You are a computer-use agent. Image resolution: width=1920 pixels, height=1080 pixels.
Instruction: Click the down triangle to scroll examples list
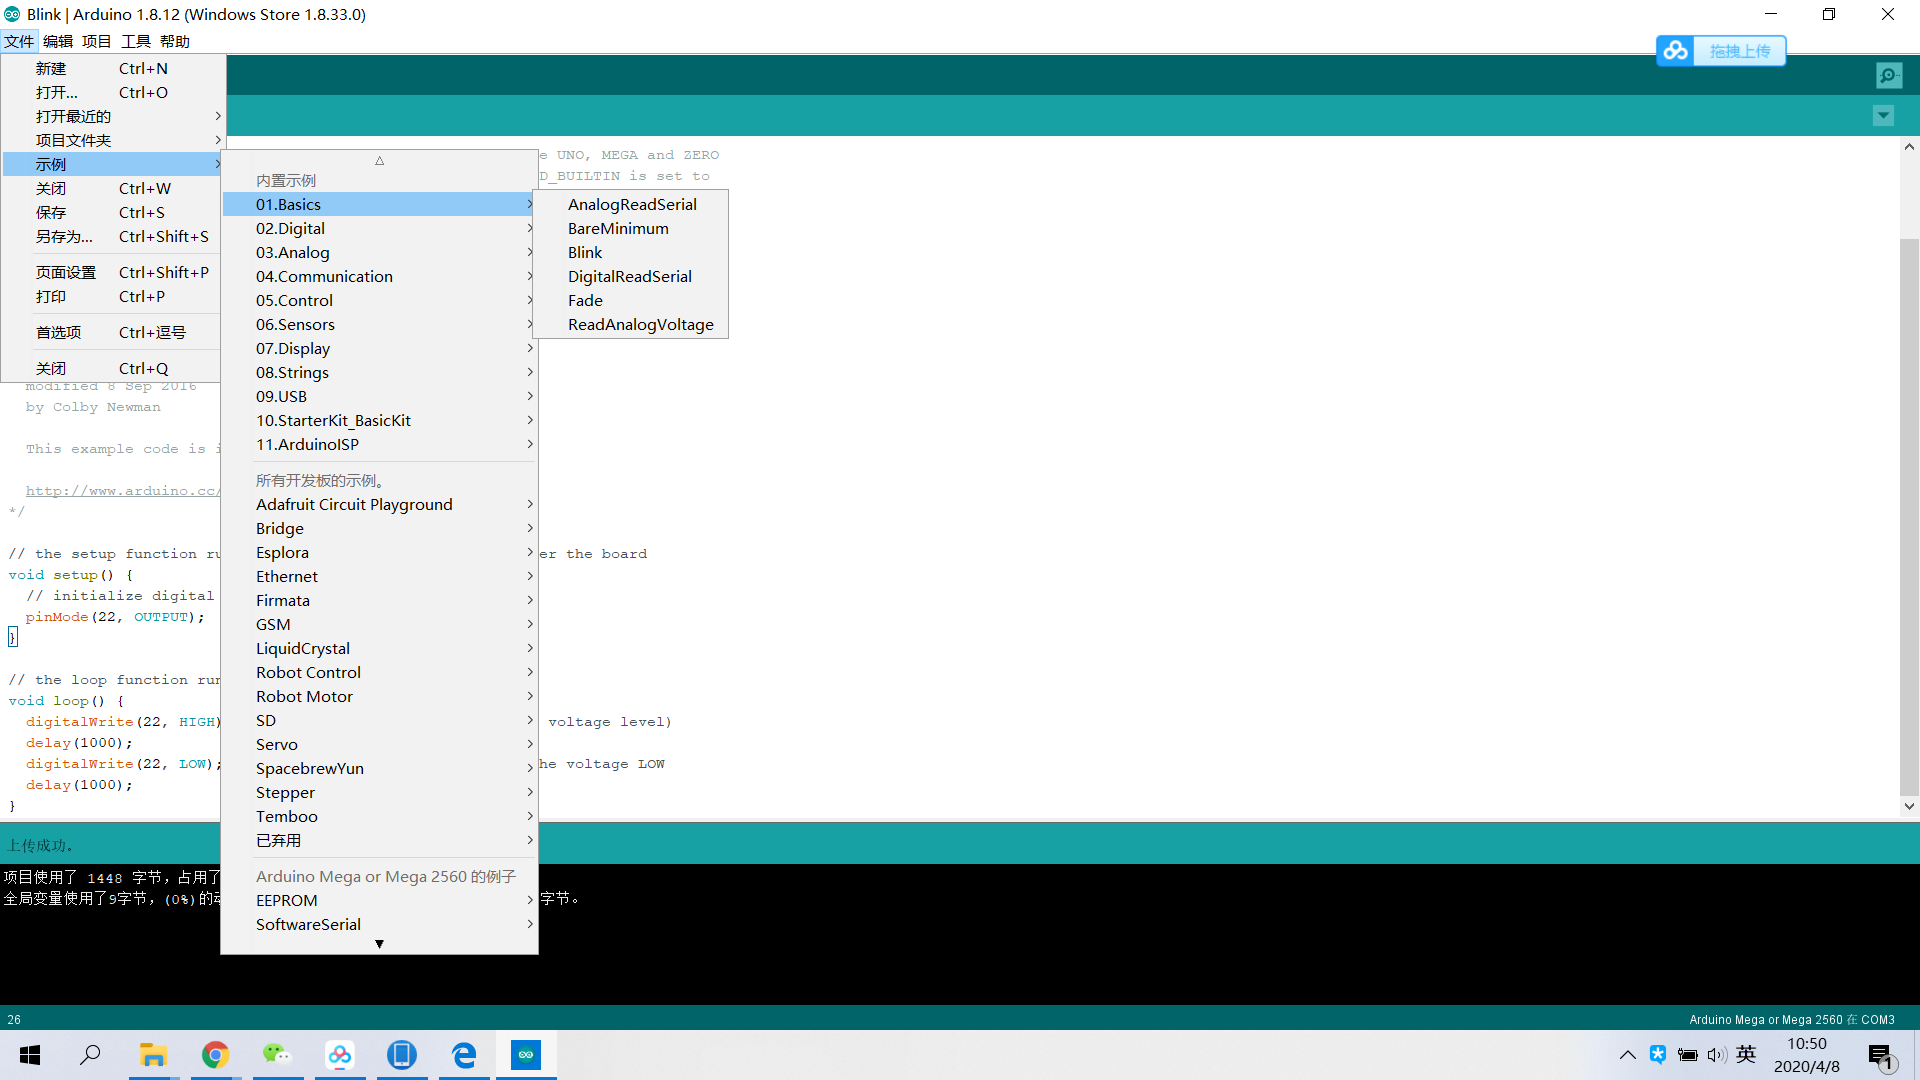coord(379,944)
